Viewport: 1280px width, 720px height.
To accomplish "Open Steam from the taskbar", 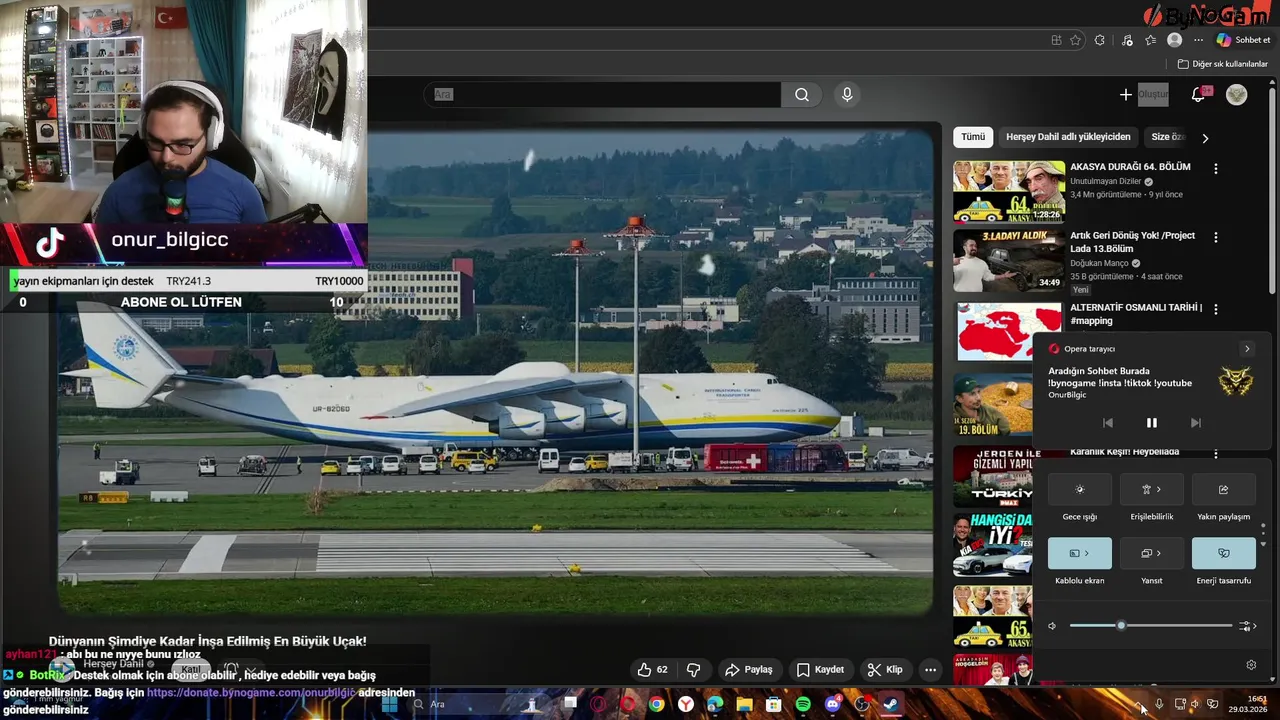I will (891, 705).
